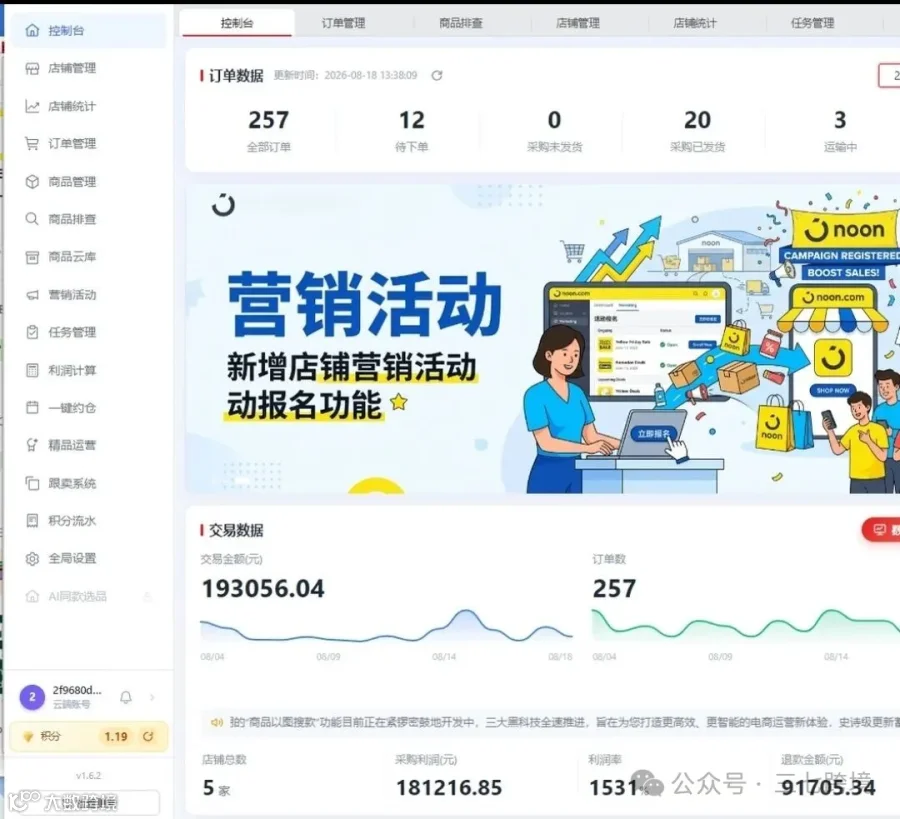This screenshot has height=819, width=900.
Task: Click the 20 采购已发货 count
Action: click(x=697, y=120)
